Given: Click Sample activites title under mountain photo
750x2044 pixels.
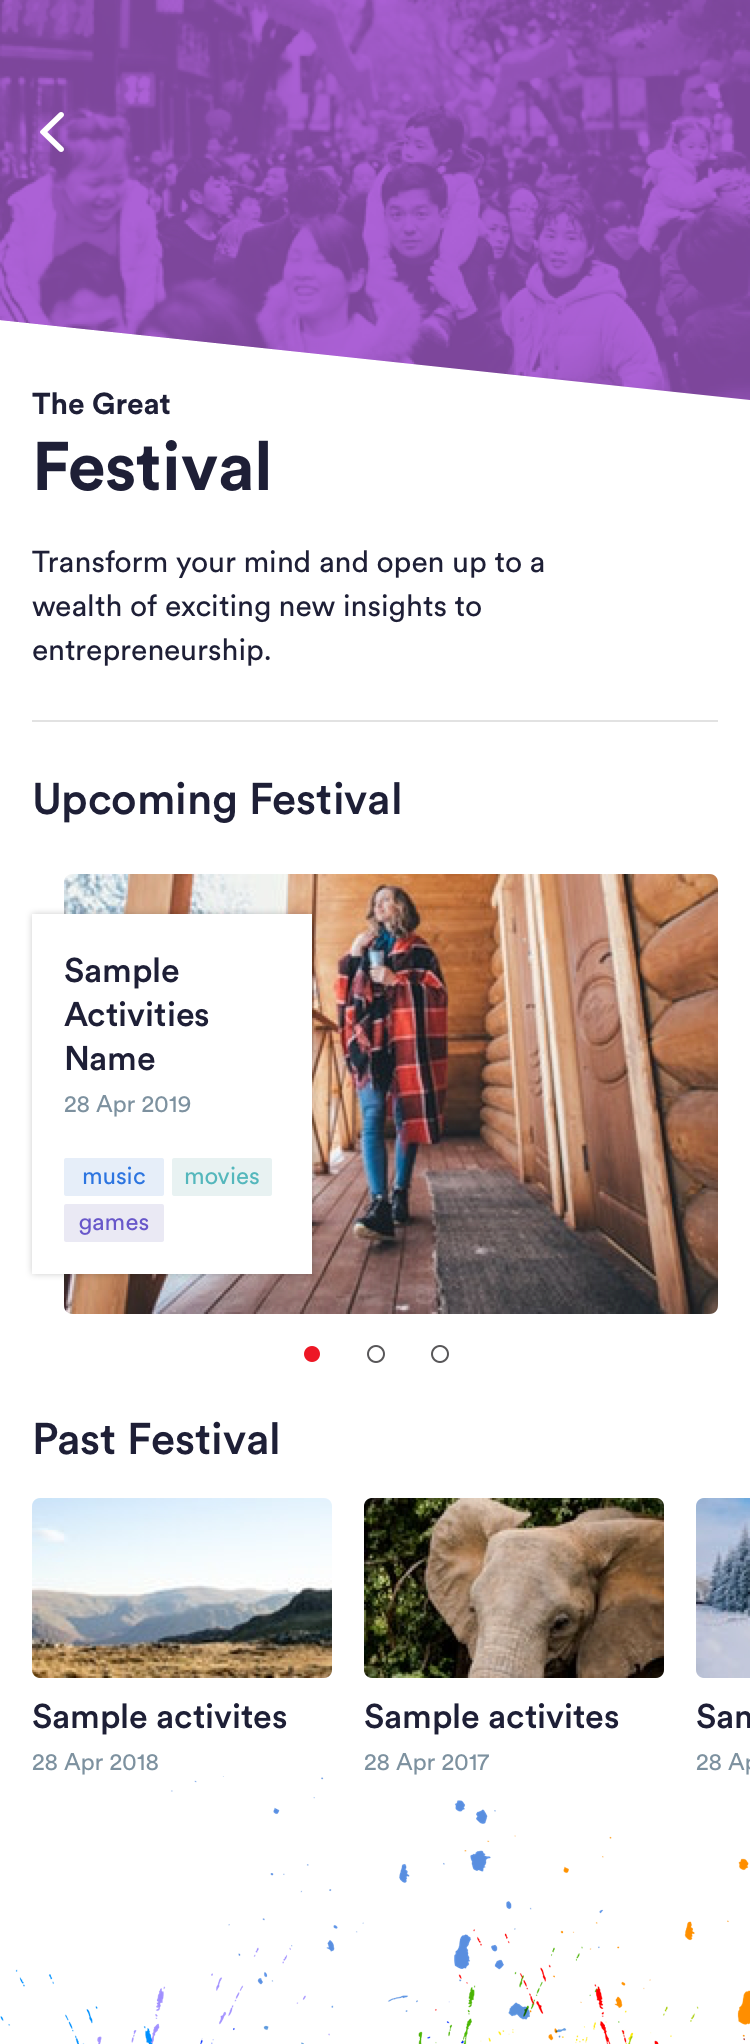Looking at the screenshot, I should pos(160,1717).
